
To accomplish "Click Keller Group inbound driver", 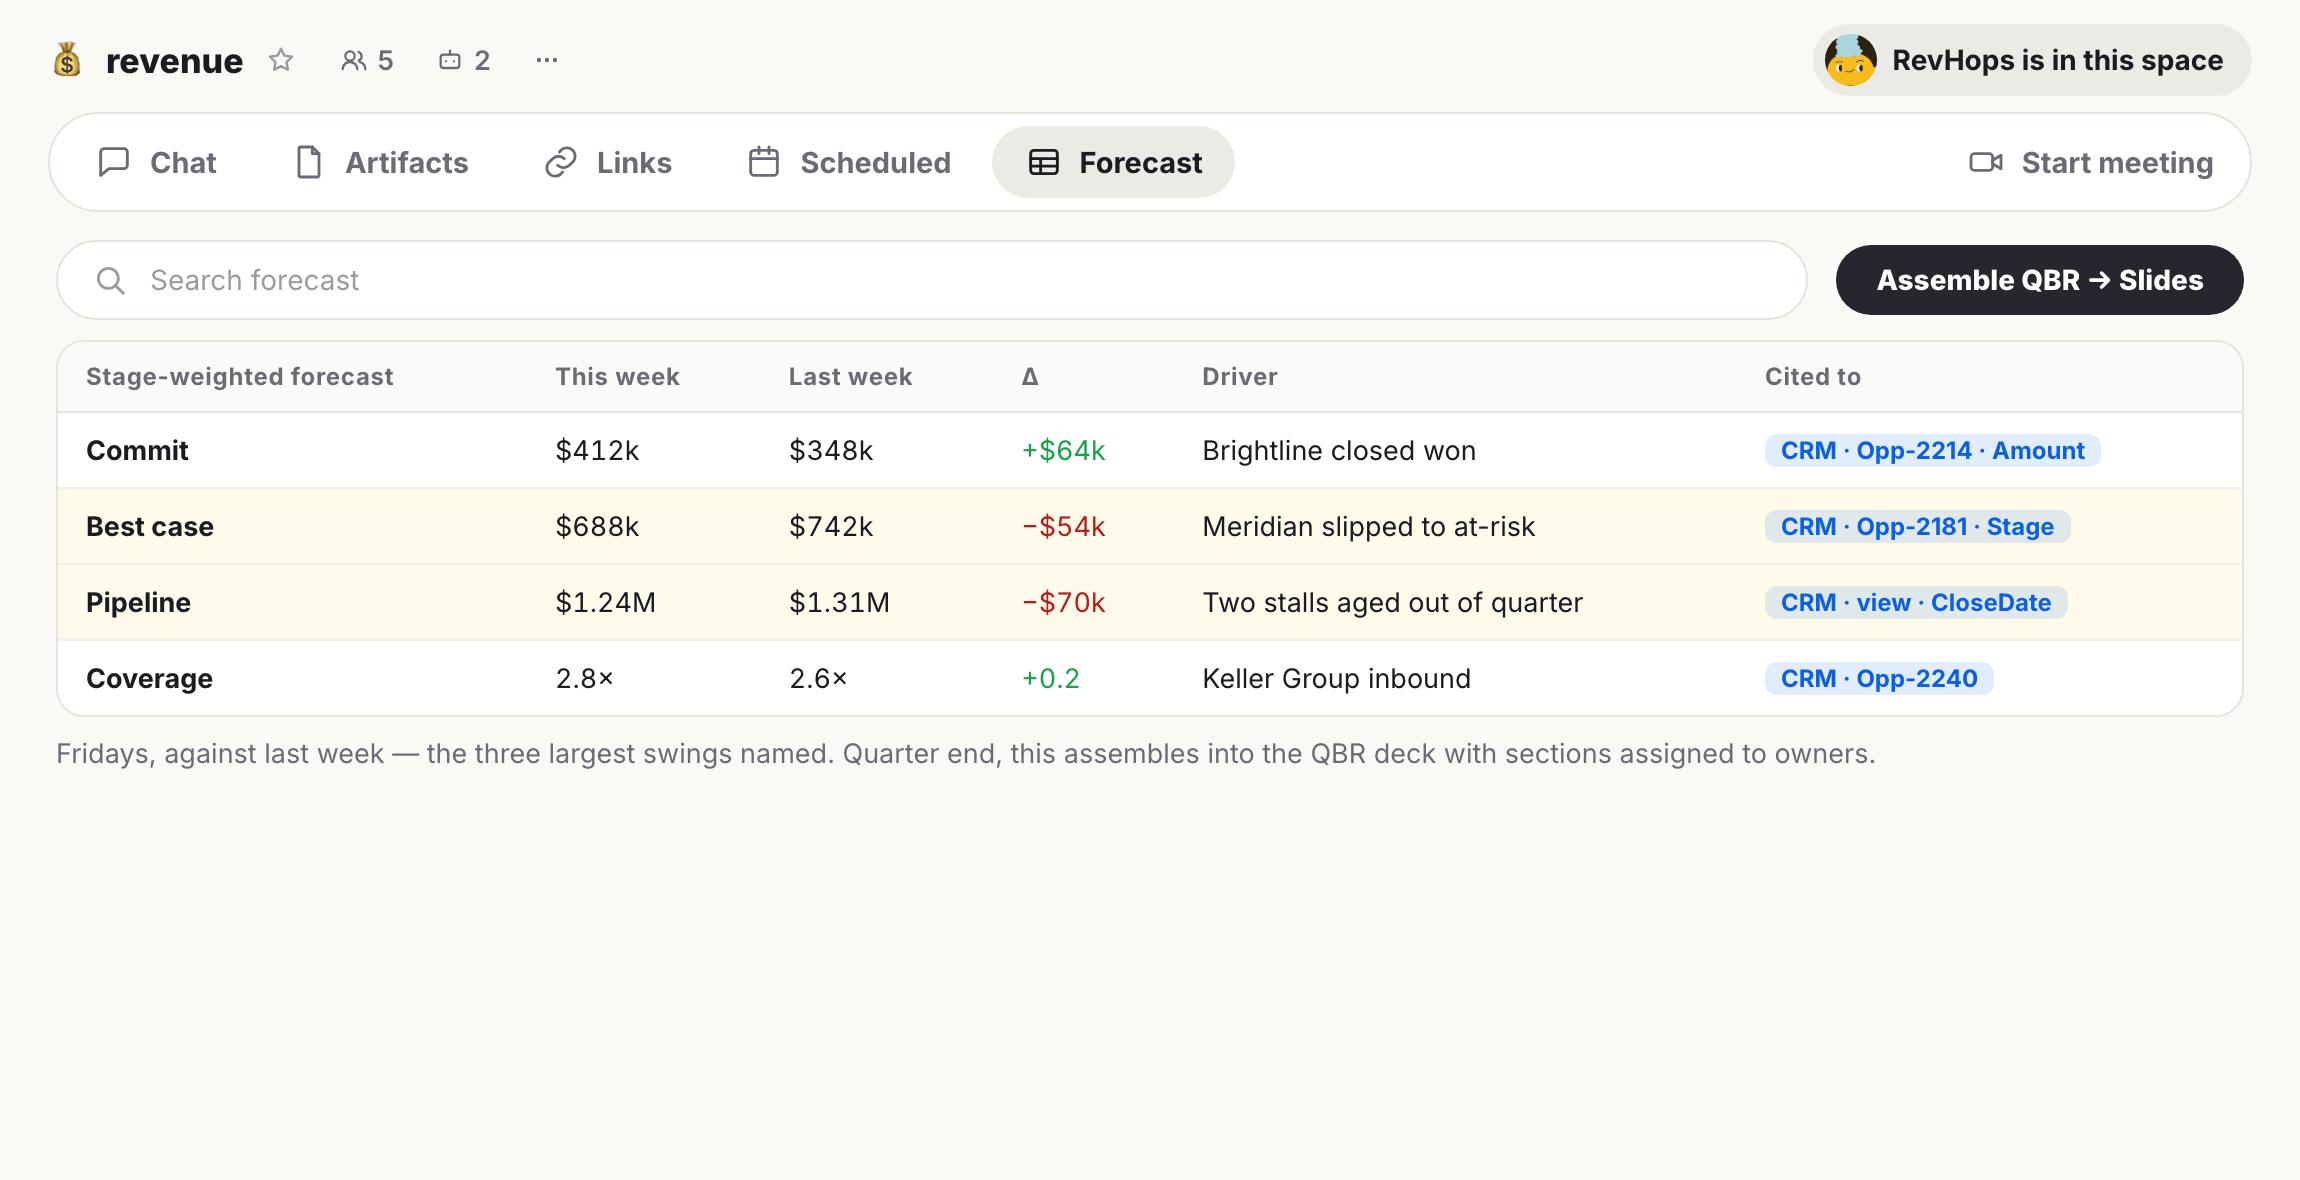I will click(1336, 678).
